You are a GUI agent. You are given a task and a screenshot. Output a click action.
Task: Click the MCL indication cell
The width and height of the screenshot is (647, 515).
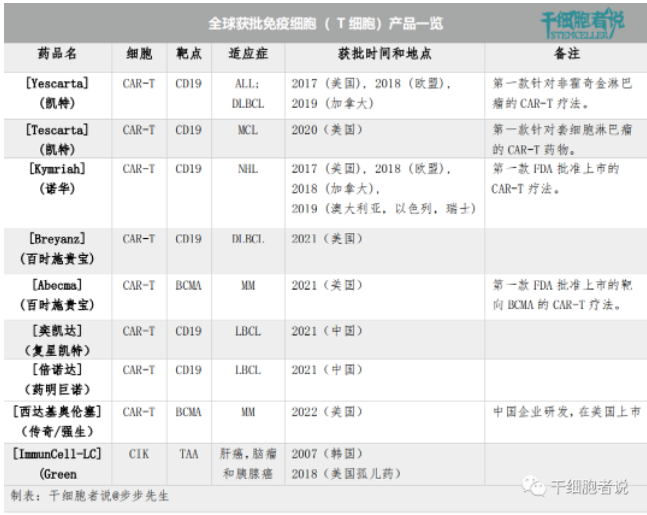(248, 130)
